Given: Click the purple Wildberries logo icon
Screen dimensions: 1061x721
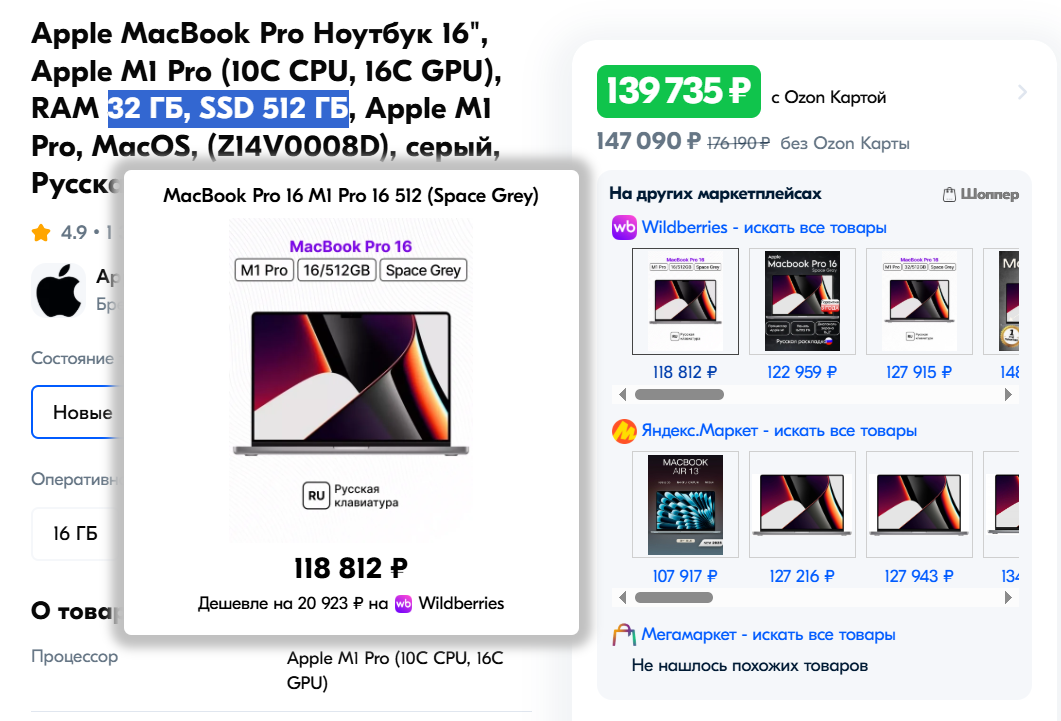Looking at the screenshot, I should coord(624,227).
